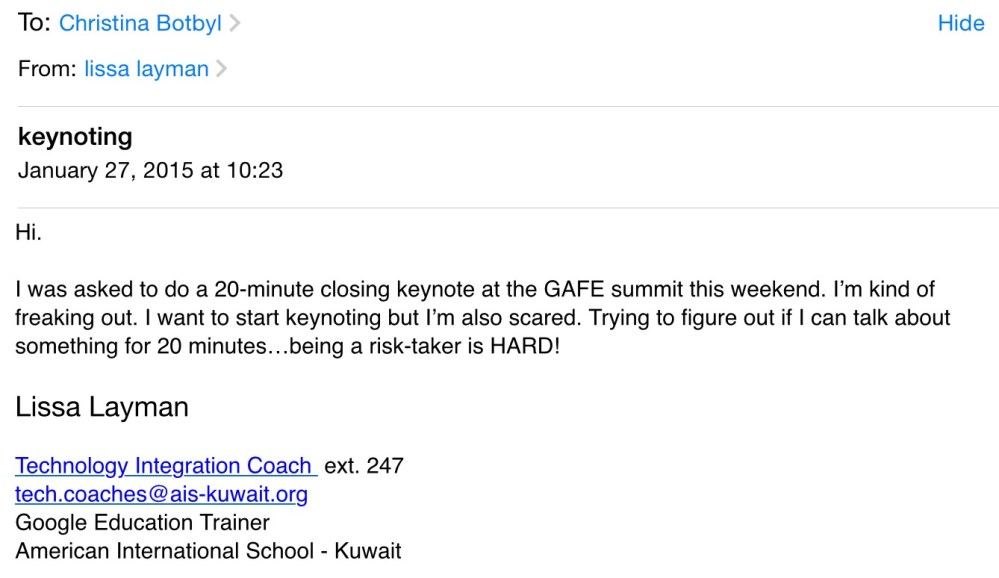Select the keynoting subject line

[75, 137]
